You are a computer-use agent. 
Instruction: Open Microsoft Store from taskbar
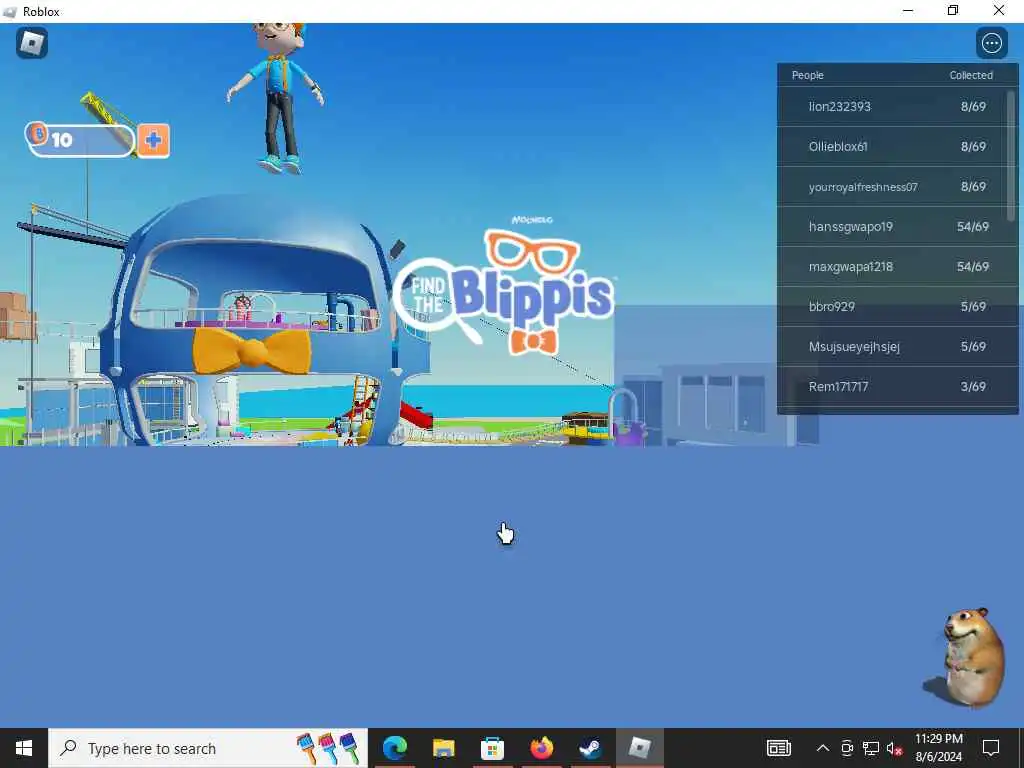pos(492,748)
